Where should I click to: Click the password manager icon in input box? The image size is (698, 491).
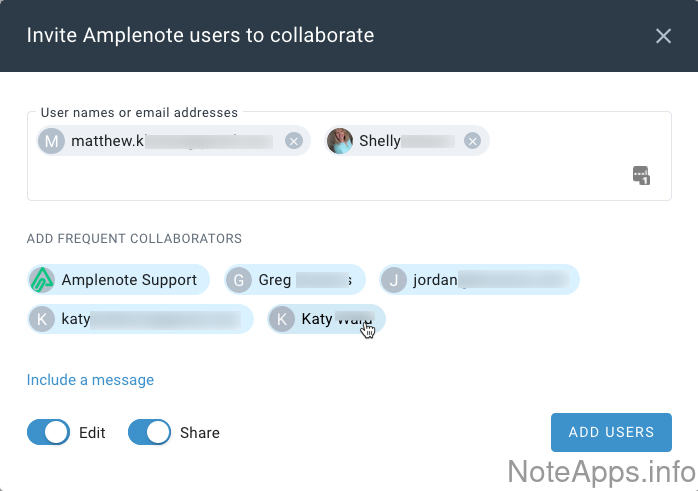[641, 175]
